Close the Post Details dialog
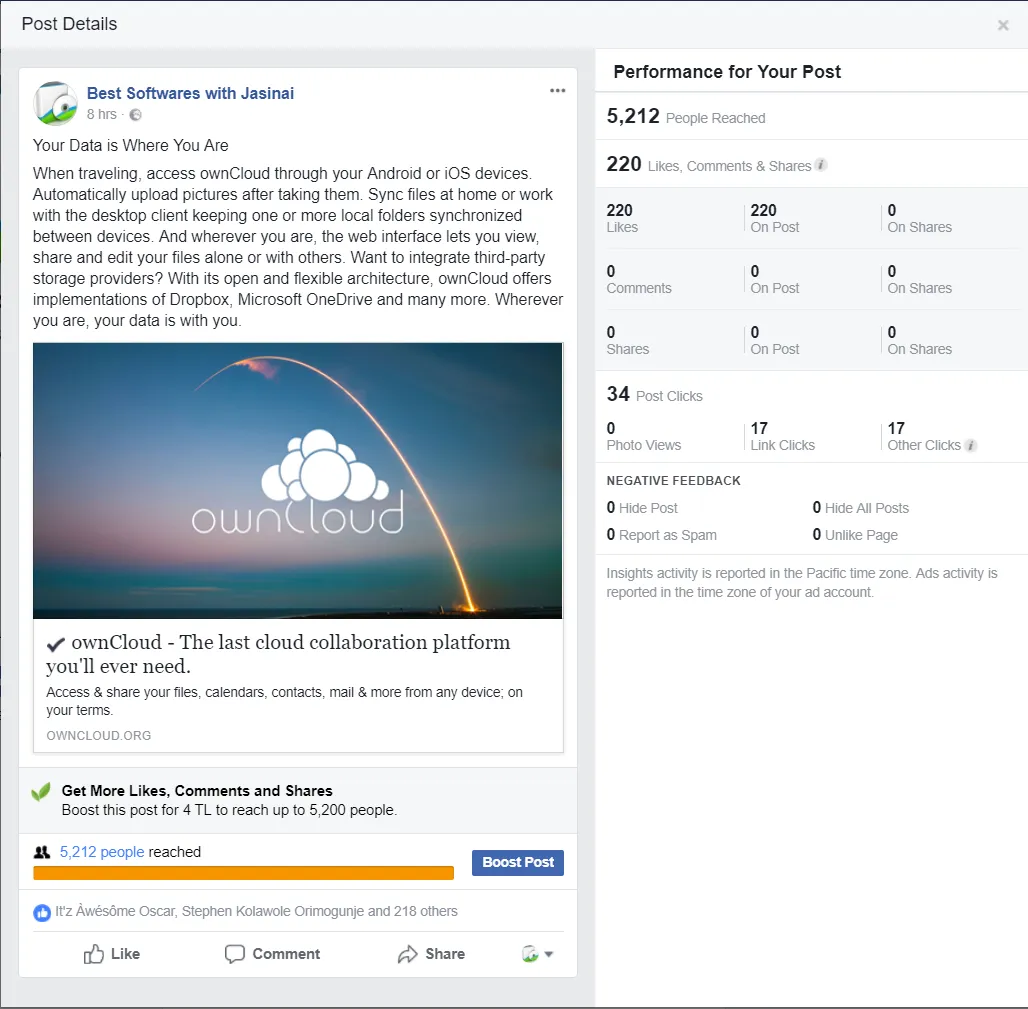Viewport: 1028px width, 1009px height. (x=1002, y=25)
